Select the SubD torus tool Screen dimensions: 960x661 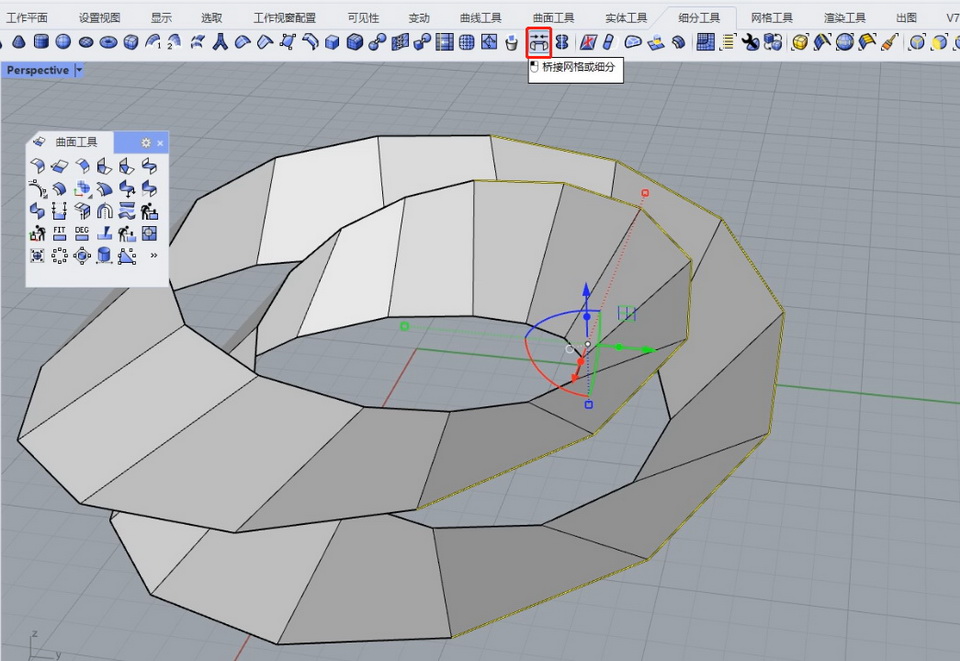coord(108,42)
